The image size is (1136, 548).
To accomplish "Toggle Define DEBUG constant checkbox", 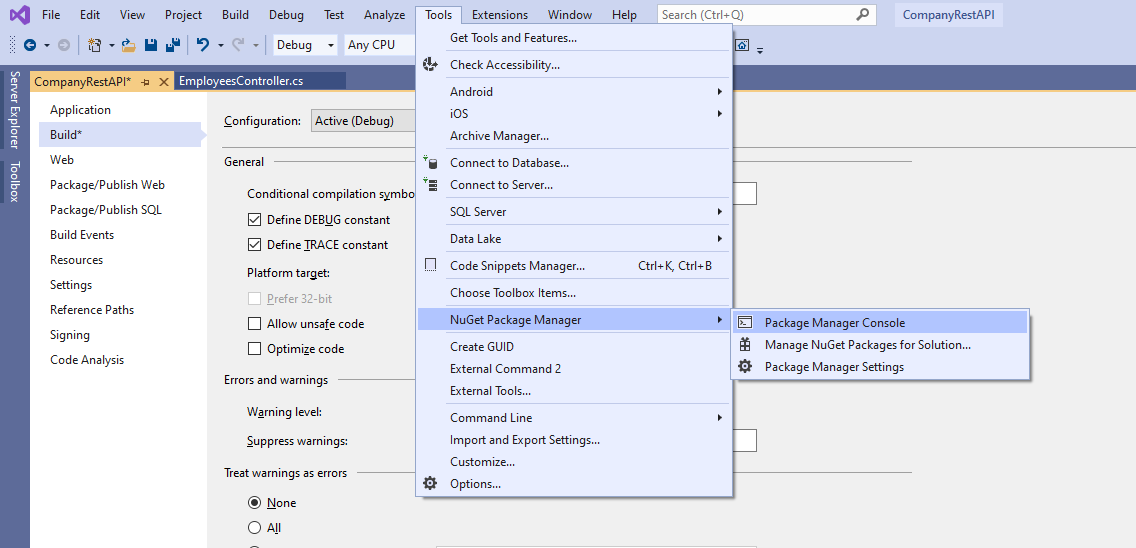I will pyautogui.click(x=254, y=220).
